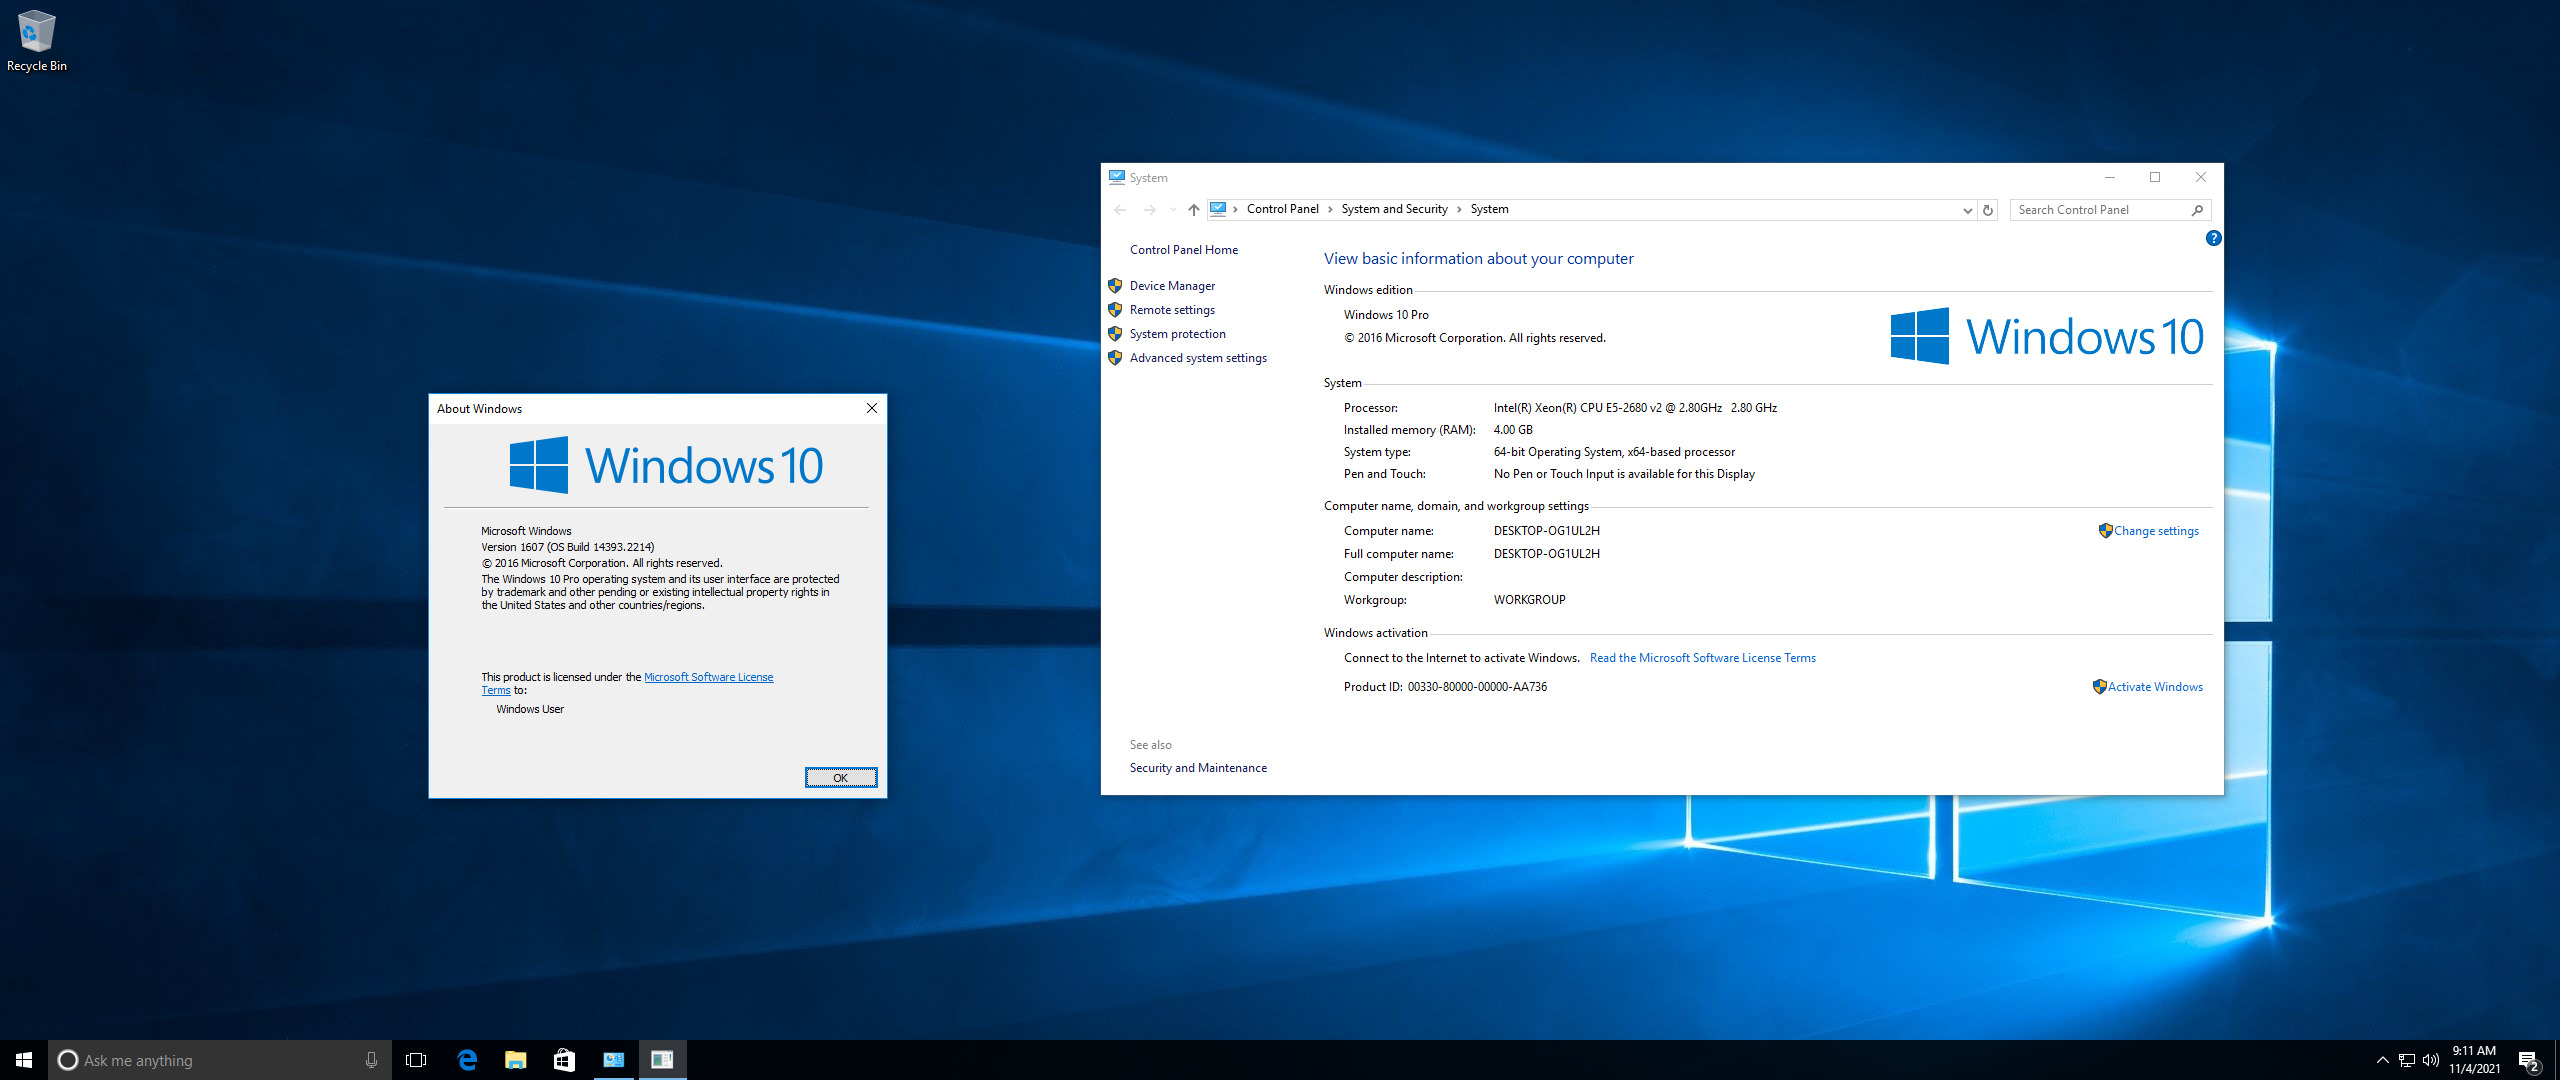Open Advanced system settings

1198,358
